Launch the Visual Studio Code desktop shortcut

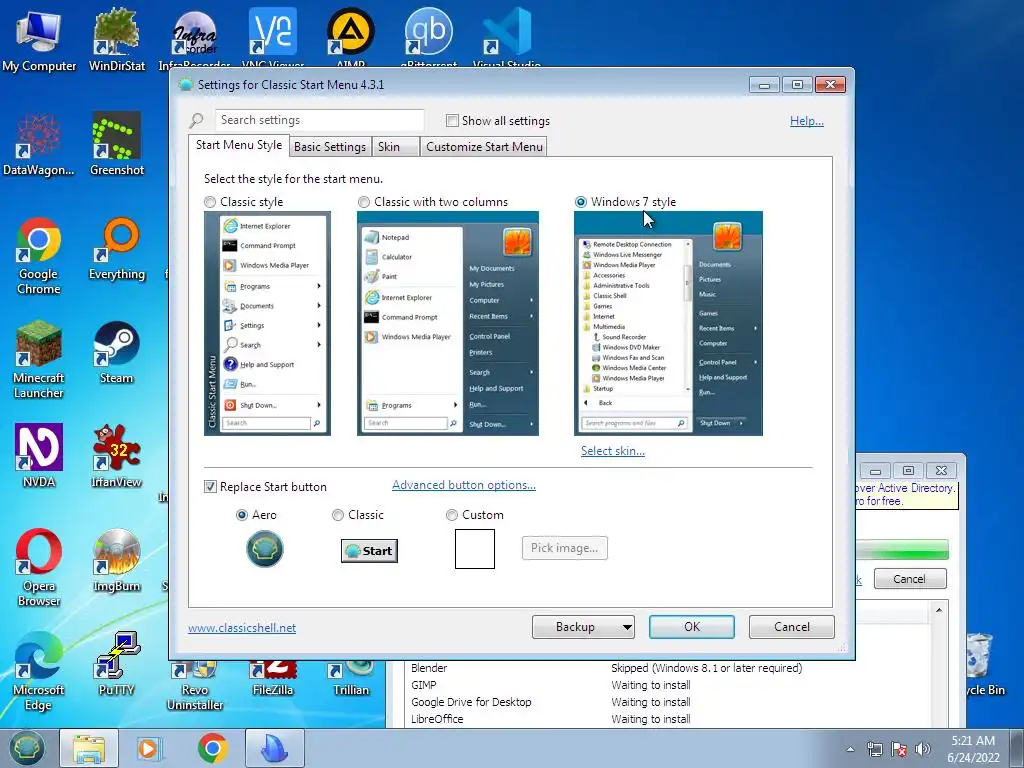pos(507,39)
